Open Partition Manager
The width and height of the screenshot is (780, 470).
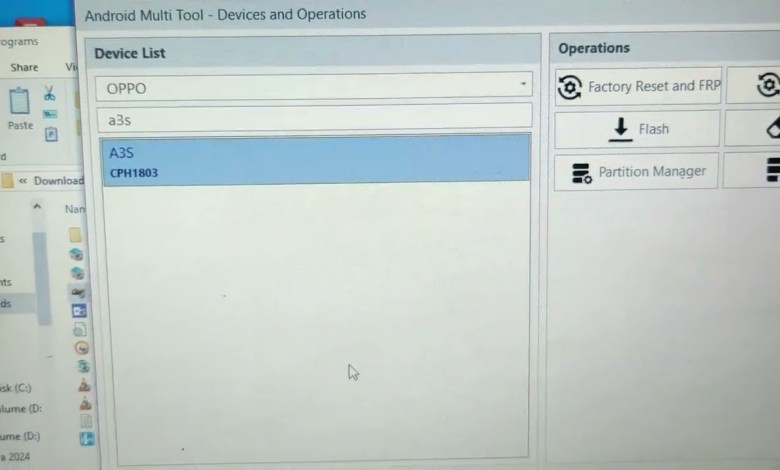[x=636, y=172]
